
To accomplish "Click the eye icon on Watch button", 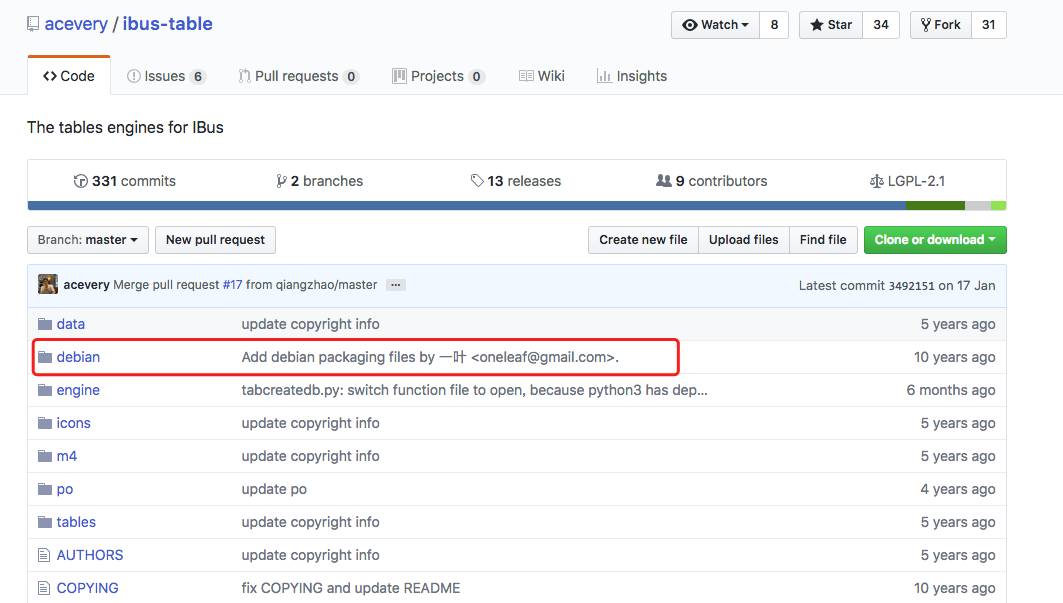I will click(689, 25).
